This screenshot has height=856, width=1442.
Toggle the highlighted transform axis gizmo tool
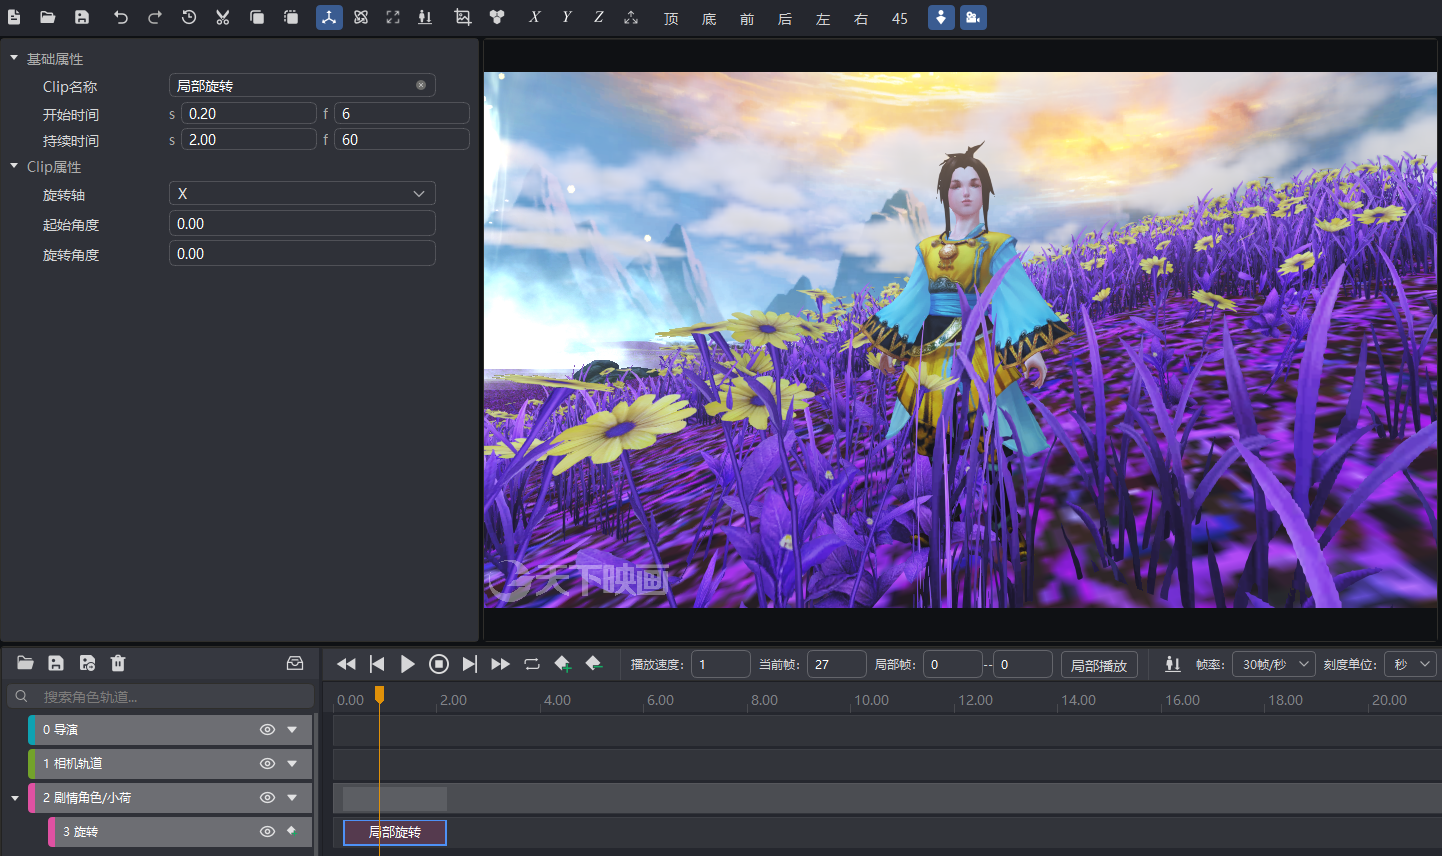pyautogui.click(x=329, y=17)
